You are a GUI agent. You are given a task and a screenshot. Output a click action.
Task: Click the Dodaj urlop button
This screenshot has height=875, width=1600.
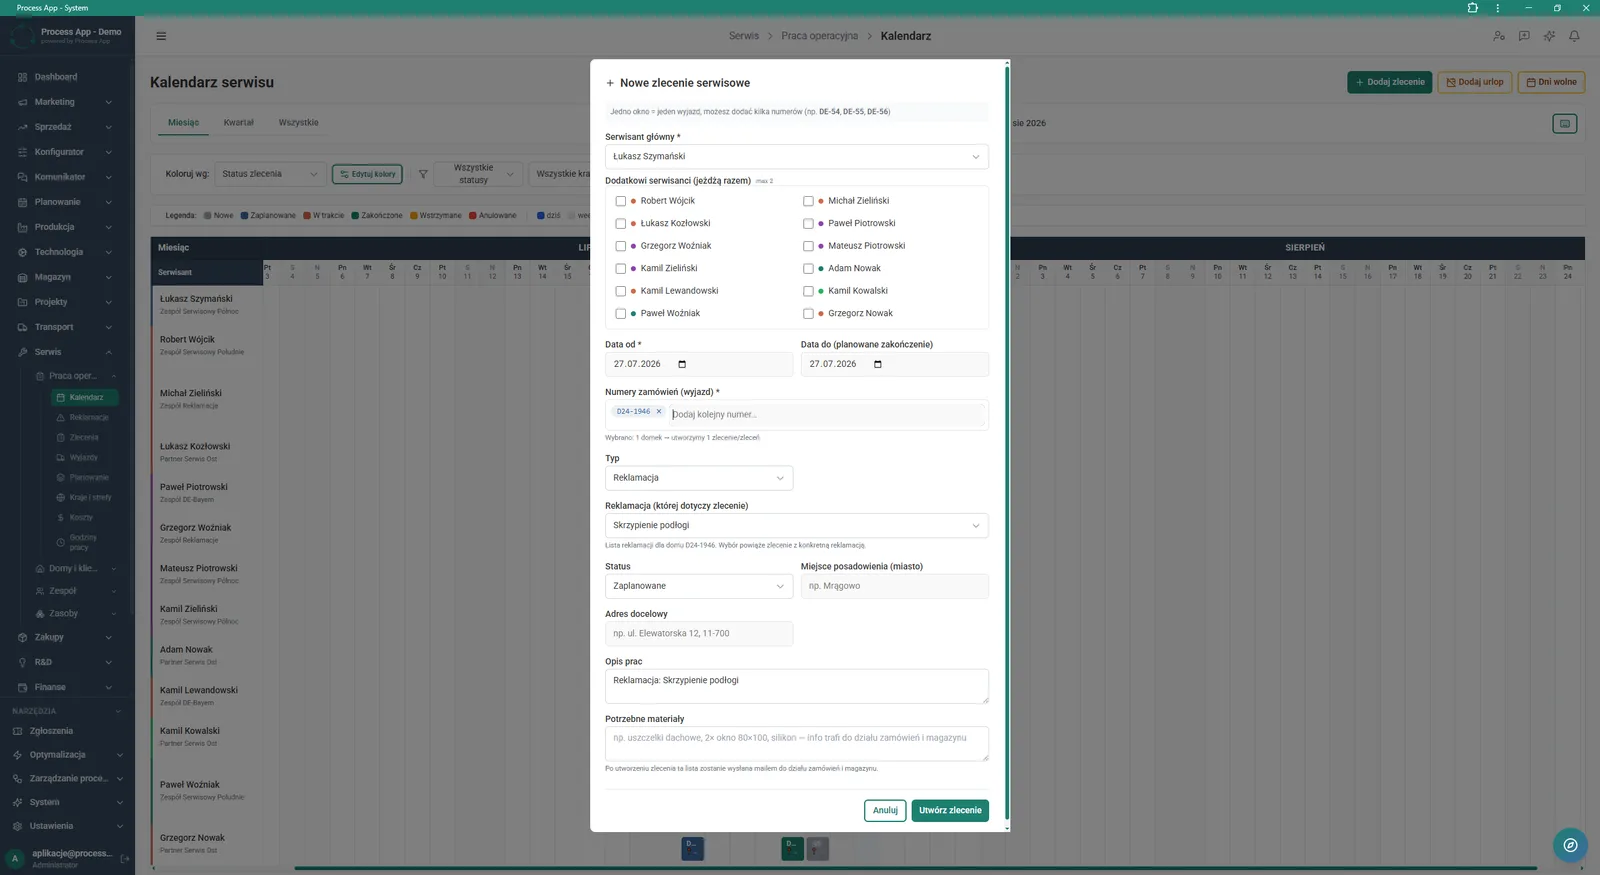tap(1475, 82)
